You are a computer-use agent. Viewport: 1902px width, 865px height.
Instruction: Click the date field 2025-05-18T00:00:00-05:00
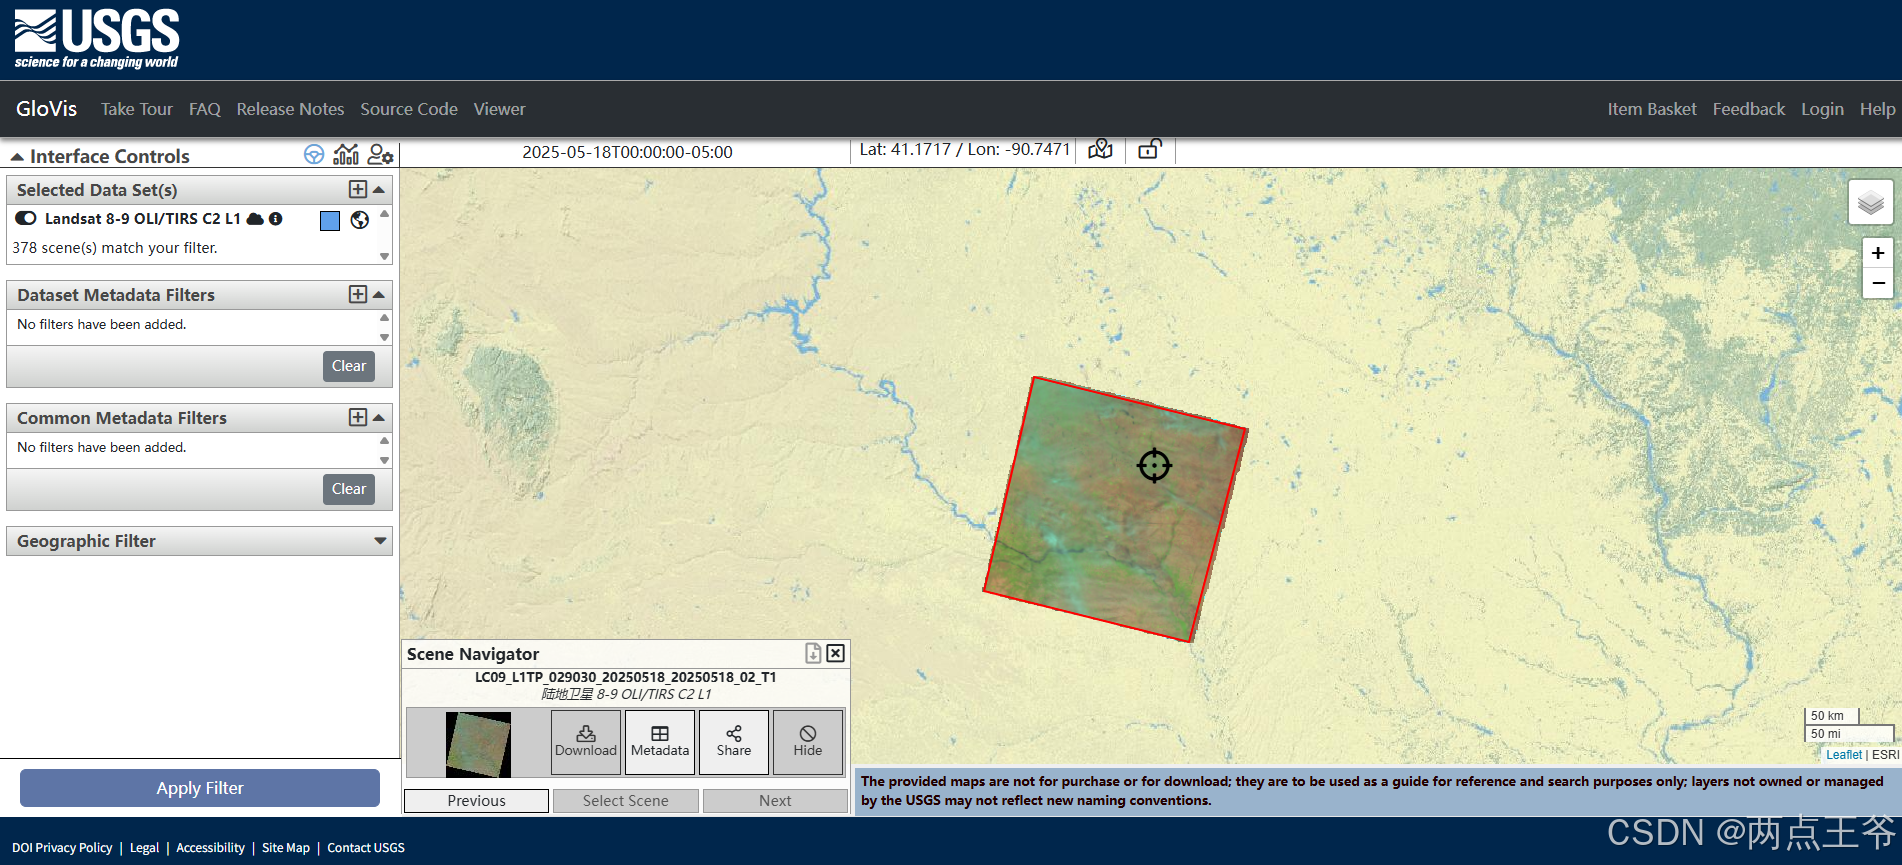(x=627, y=152)
